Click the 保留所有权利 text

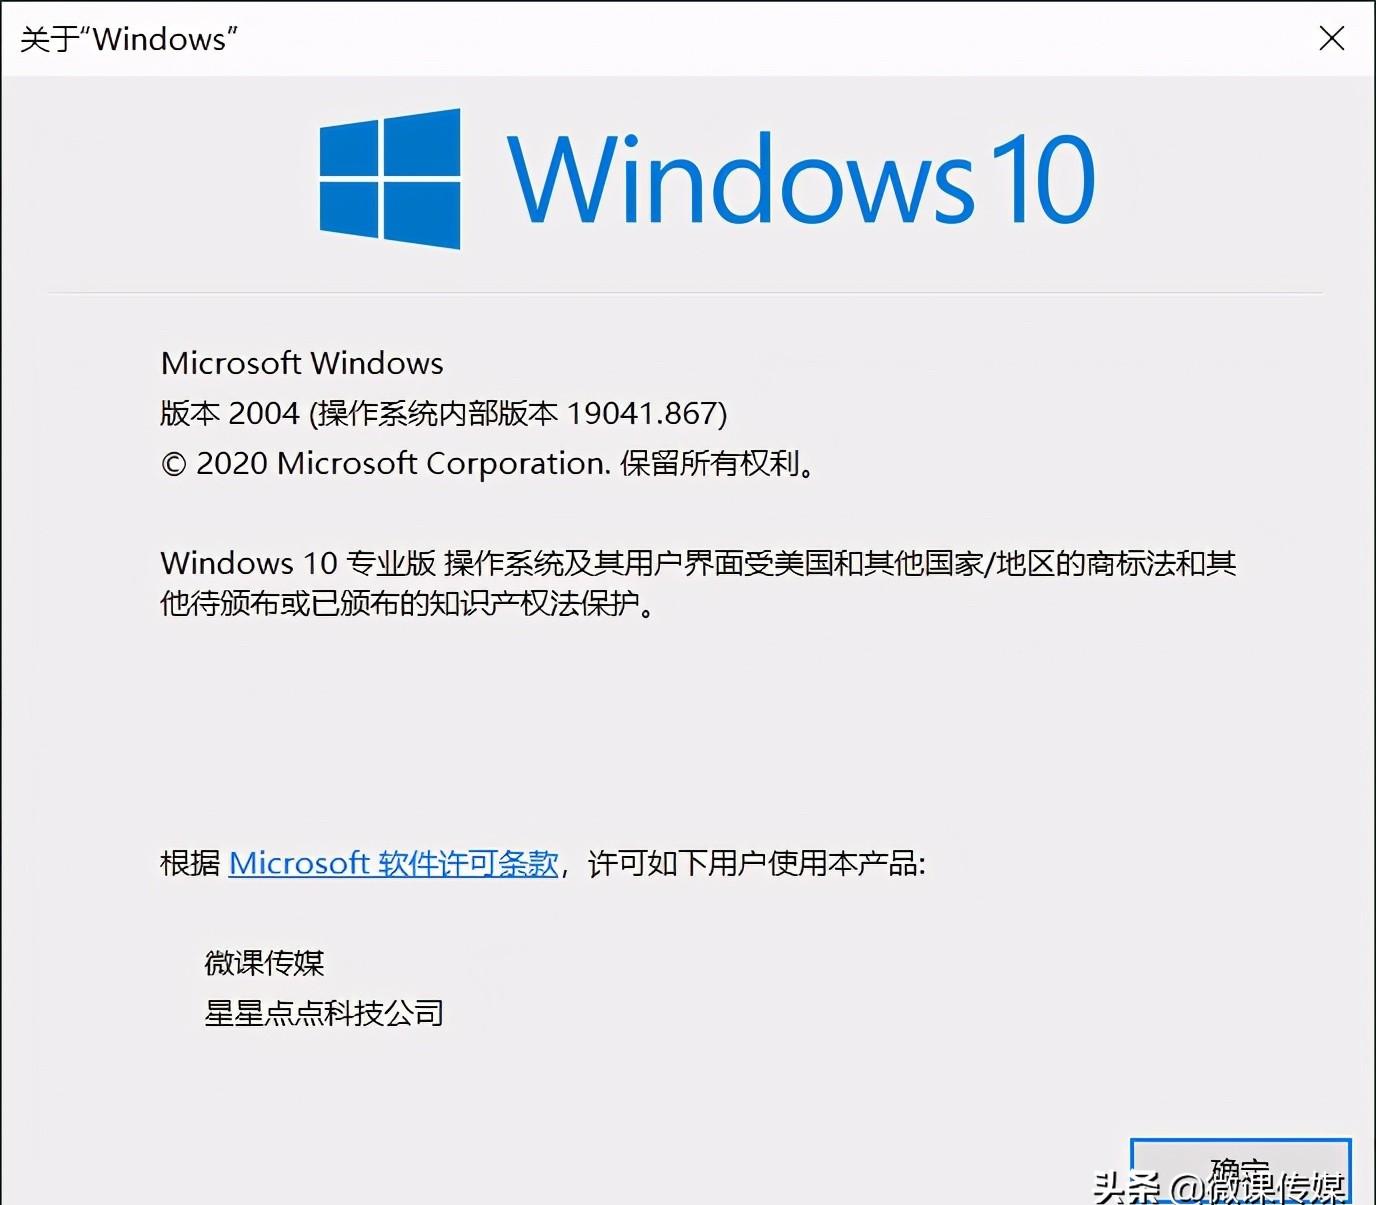pyautogui.click(x=710, y=463)
